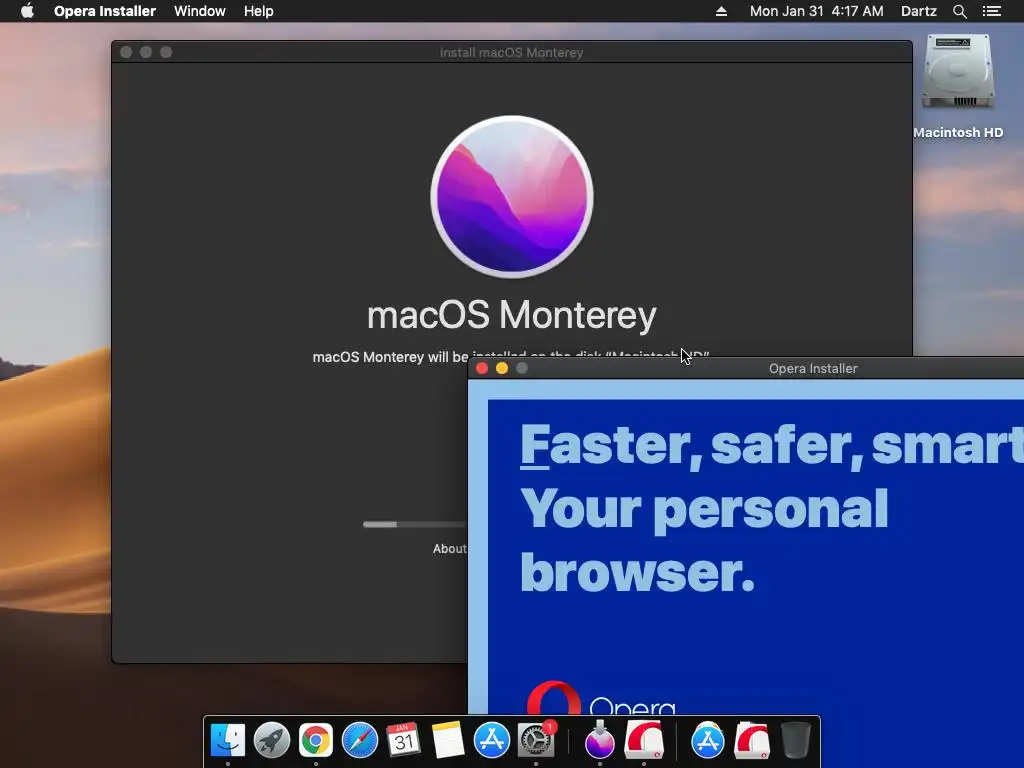Click the Monterey install progress bar
1024x768 pixels.
click(415, 524)
